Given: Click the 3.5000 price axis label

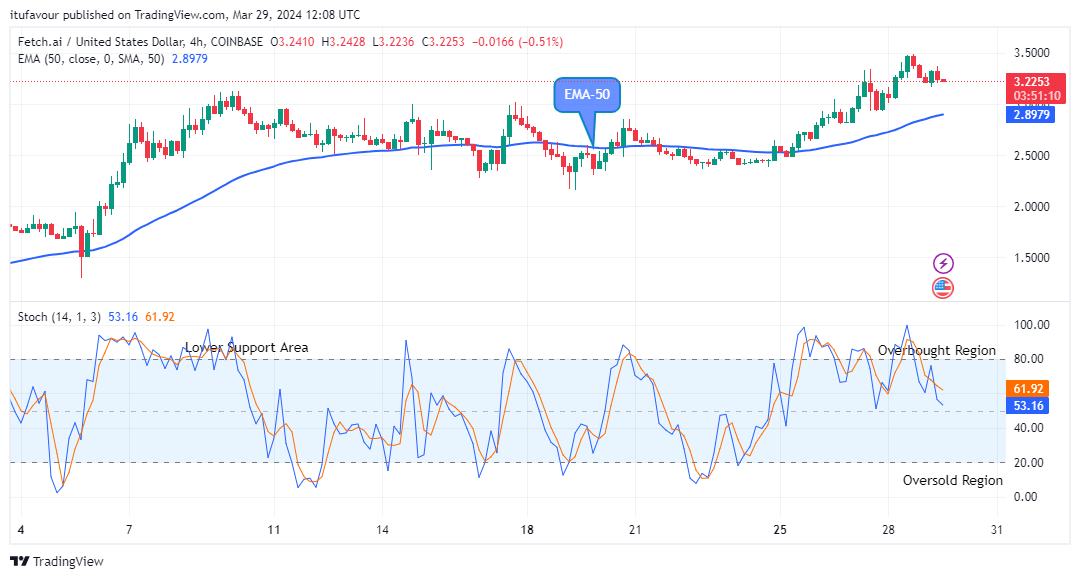Looking at the screenshot, I should click(x=1031, y=53).
